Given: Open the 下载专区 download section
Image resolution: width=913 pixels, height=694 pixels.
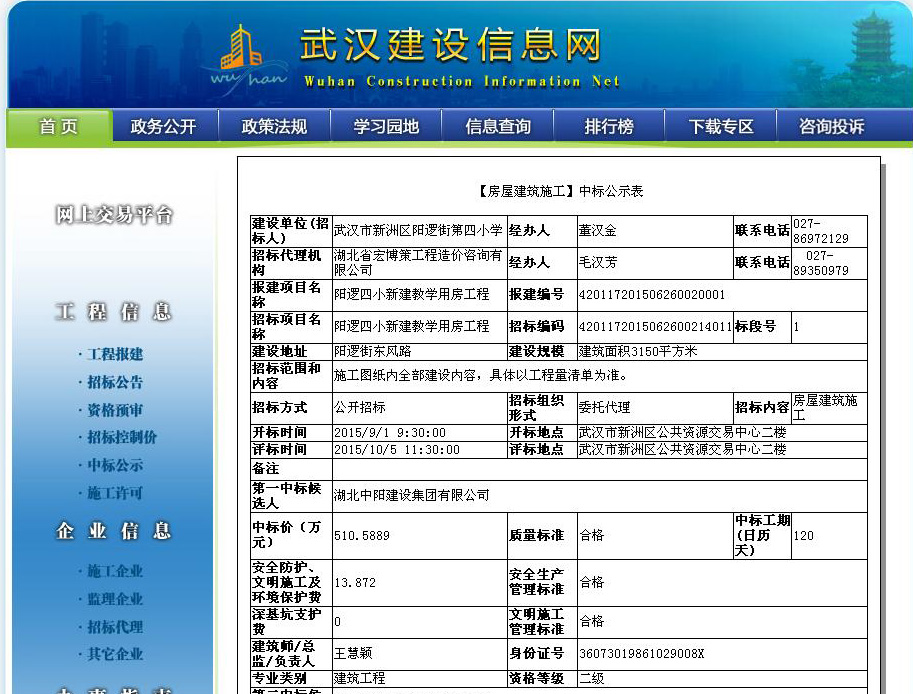Looking at the screenshot, I should (721, 127).
